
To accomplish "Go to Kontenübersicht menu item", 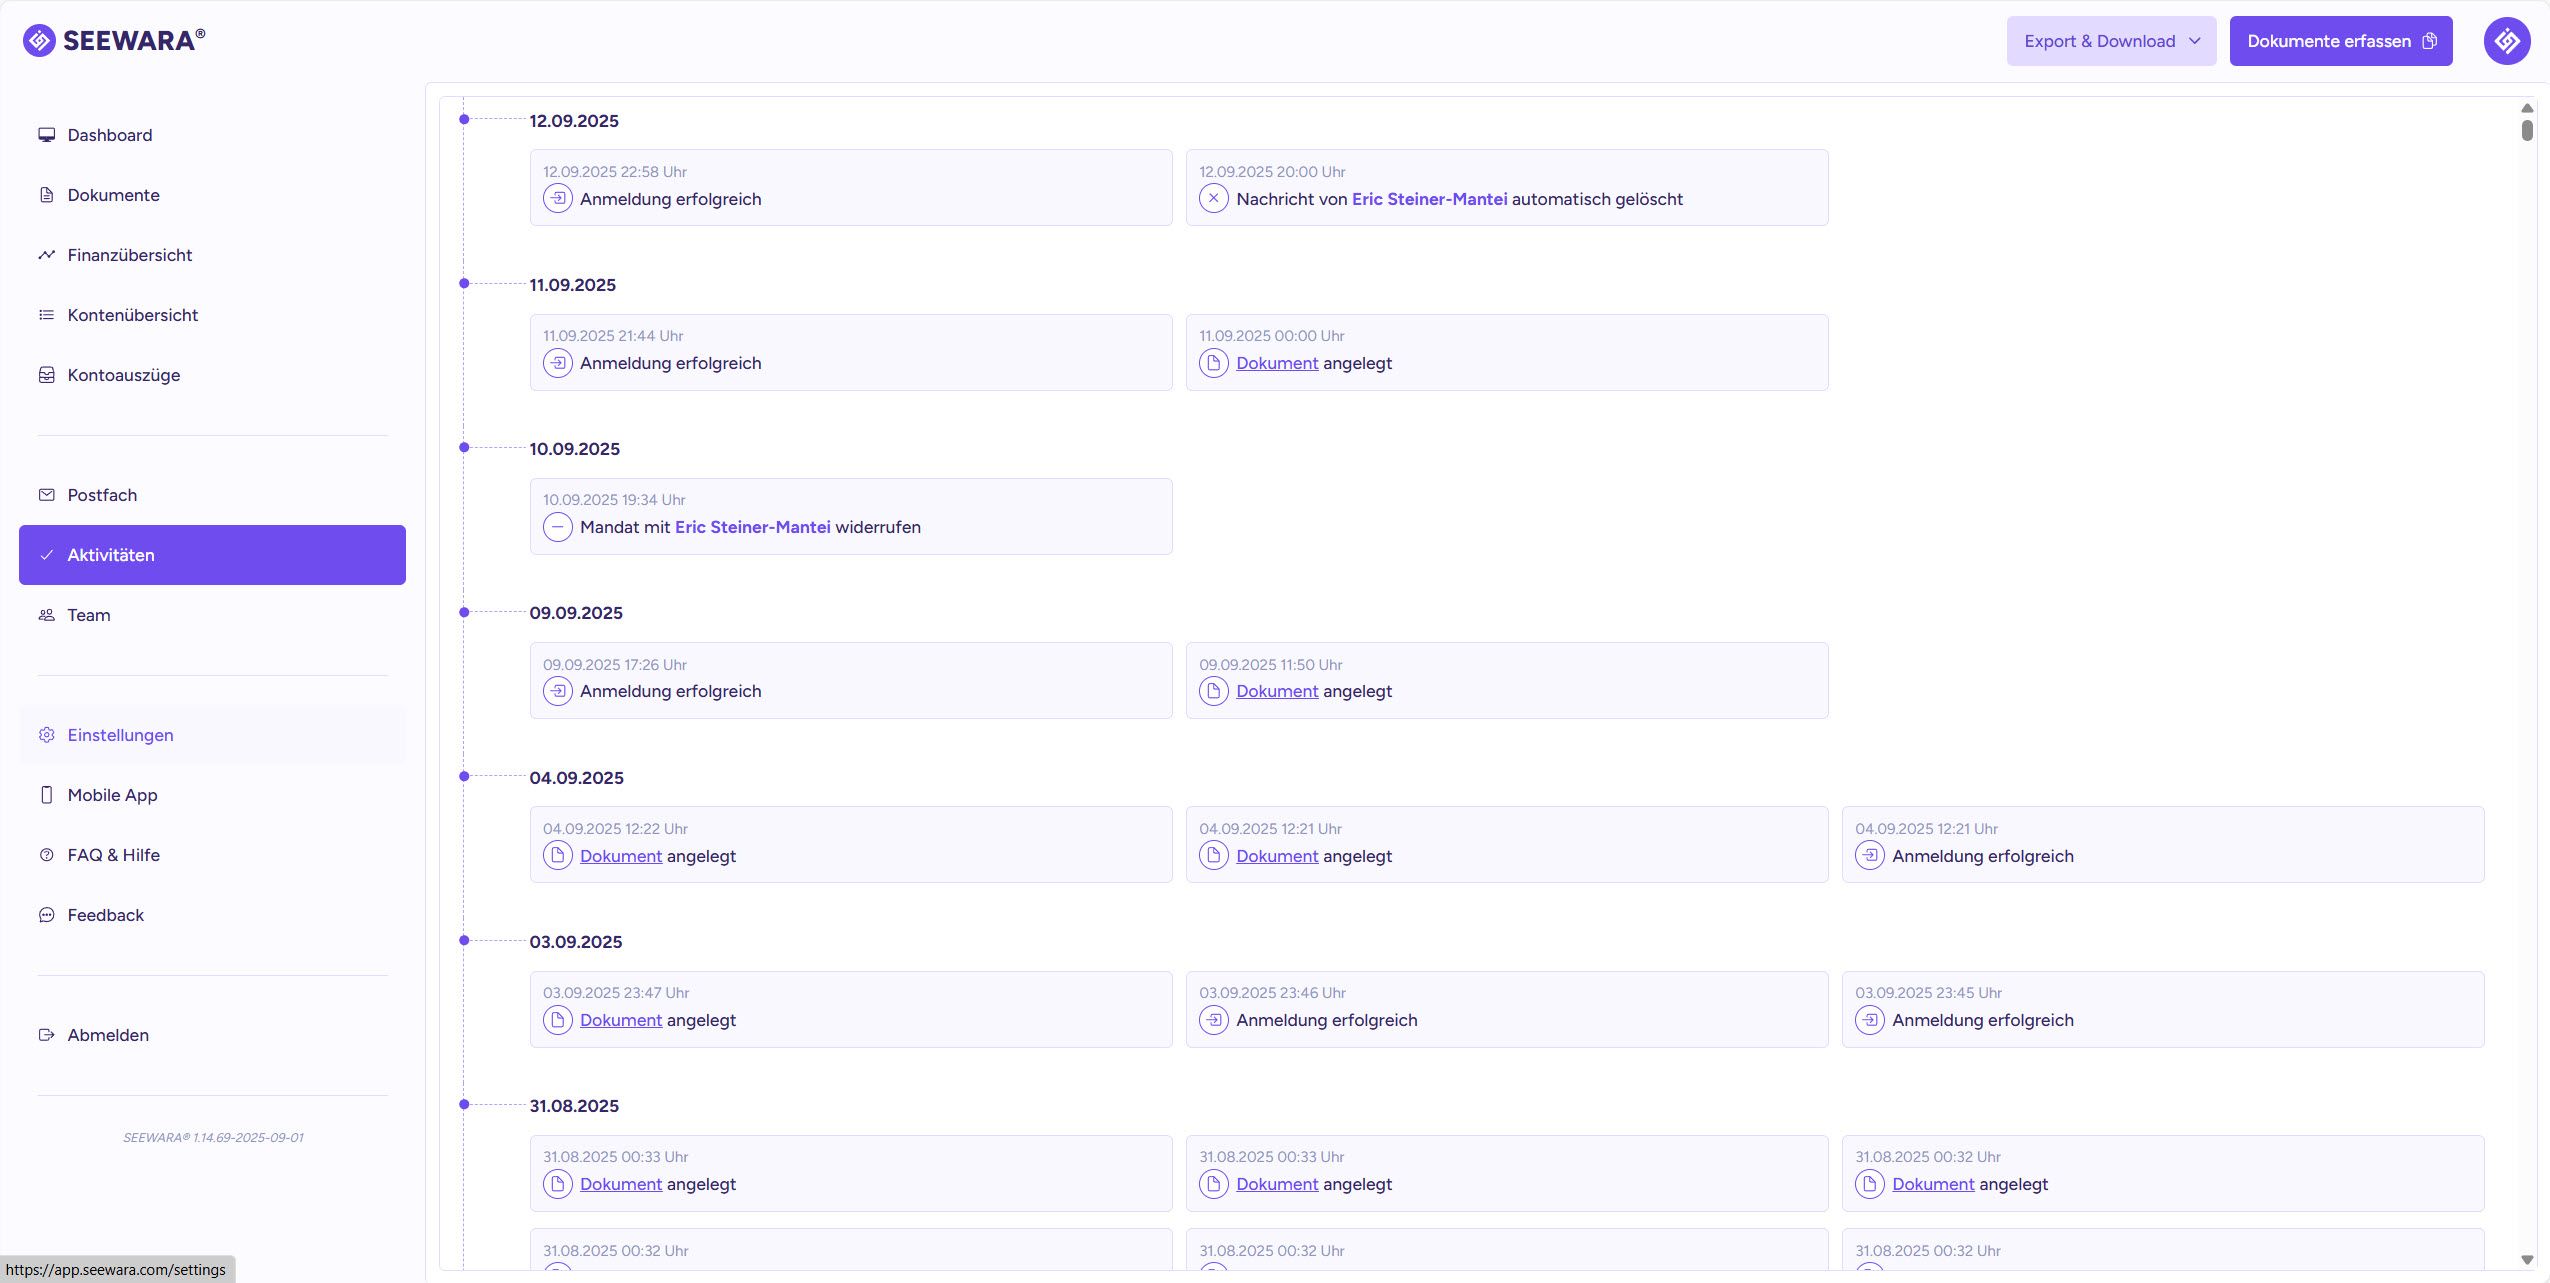I will pyautogui.click(x=132, y=315).
